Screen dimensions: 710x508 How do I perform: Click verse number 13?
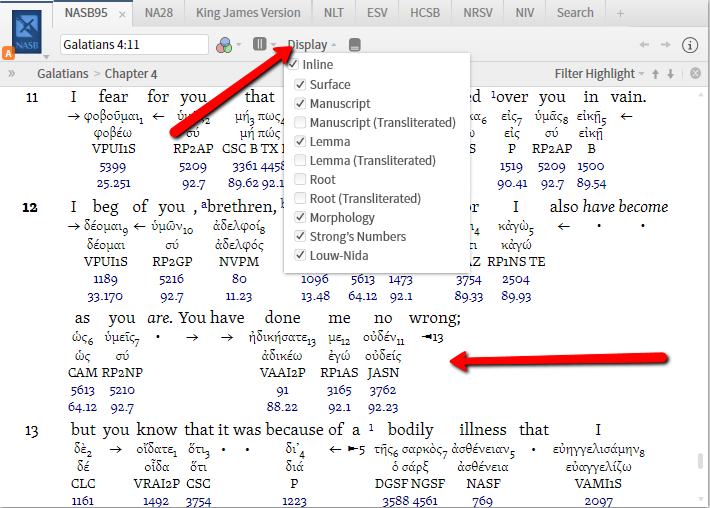31,431
